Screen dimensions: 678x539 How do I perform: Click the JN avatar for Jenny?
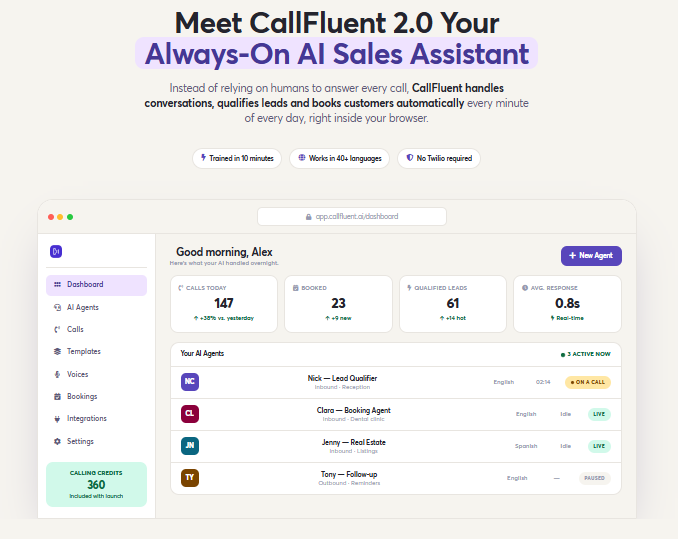point(190,446)
